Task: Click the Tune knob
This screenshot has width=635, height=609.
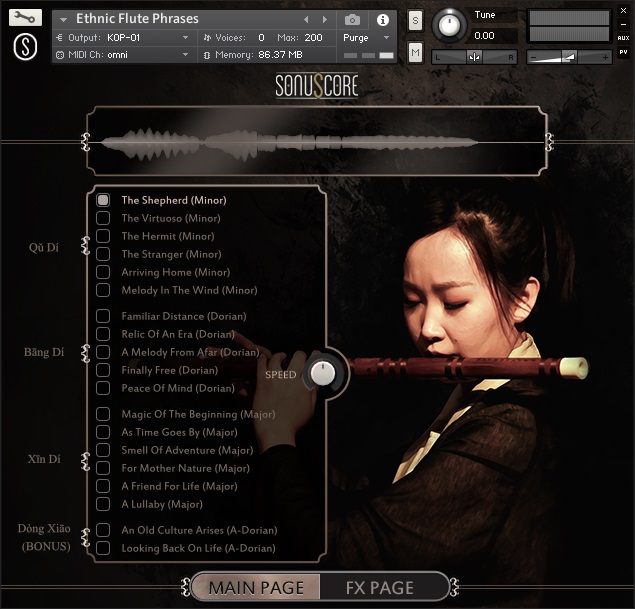Action: tap(449, 25)
